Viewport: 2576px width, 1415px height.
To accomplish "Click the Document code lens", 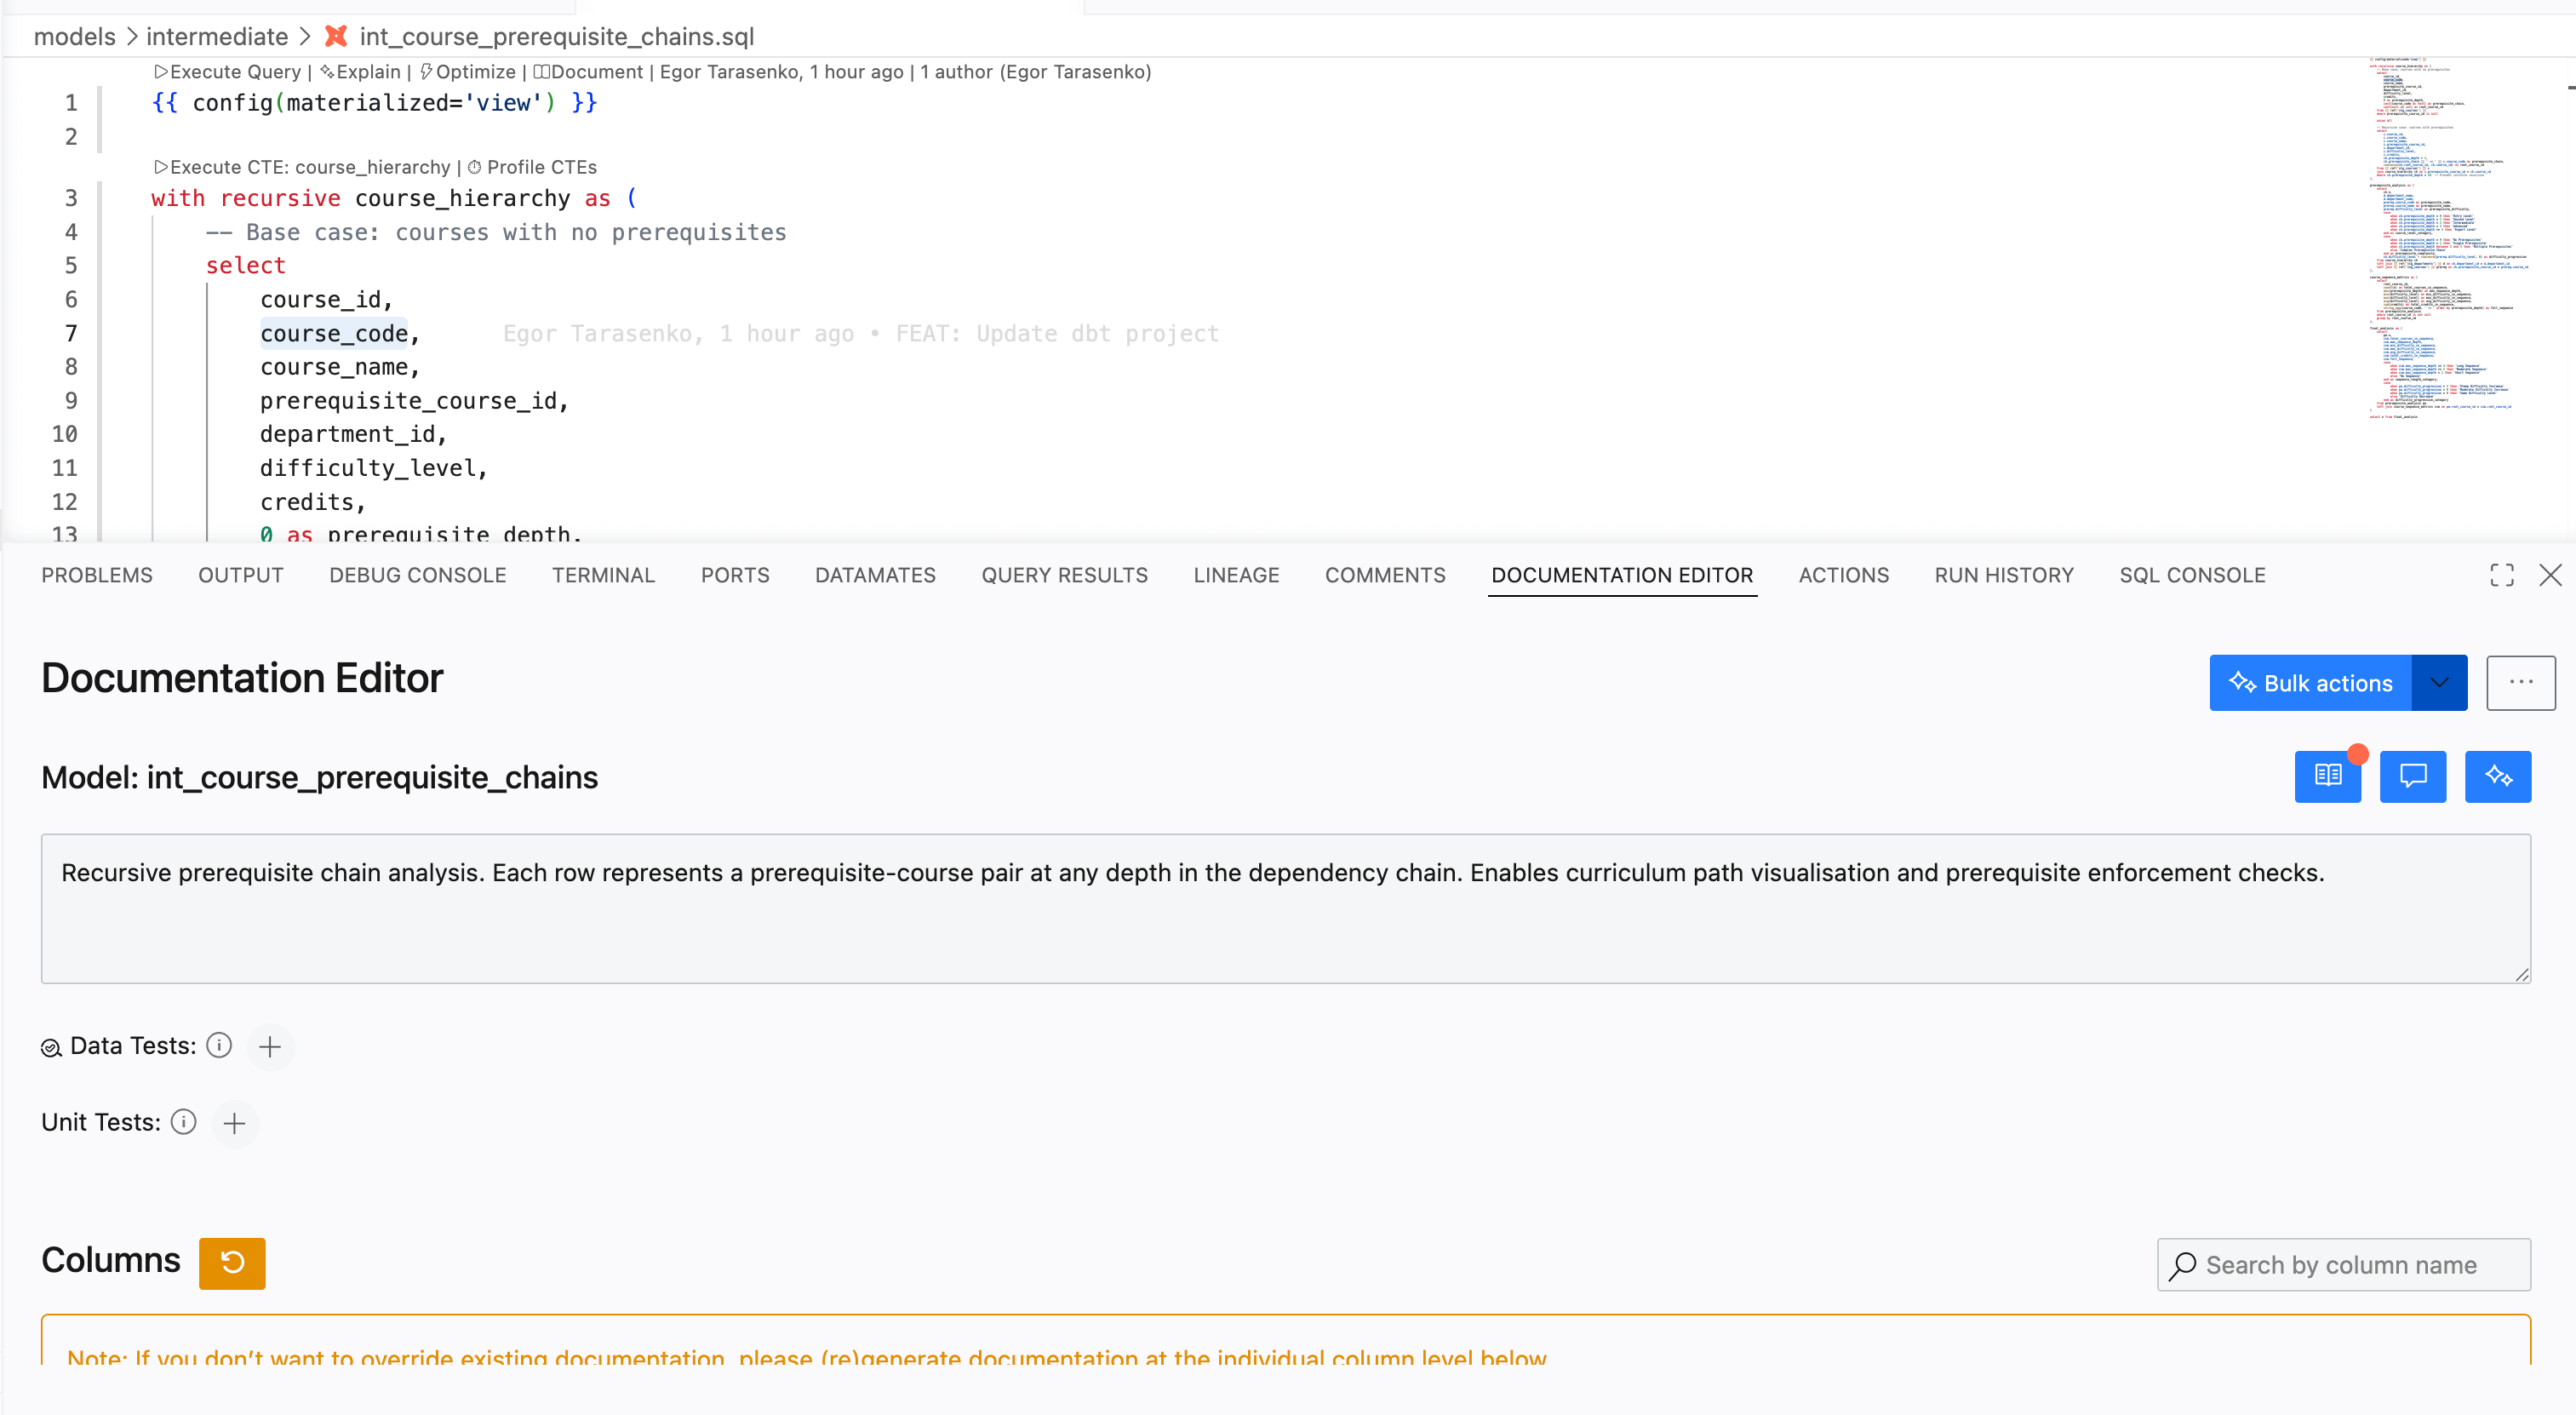I will (x=588, y=72).
